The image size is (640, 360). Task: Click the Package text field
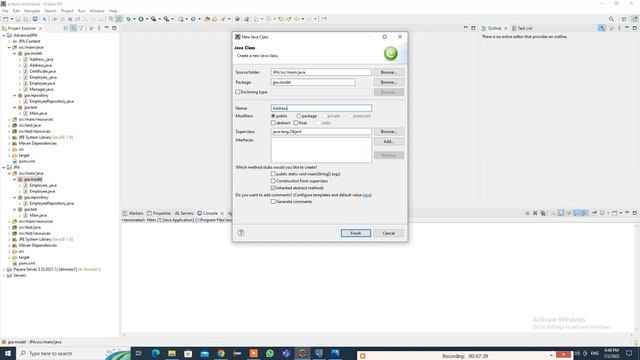pyautogui.click(x=313, y=82)
